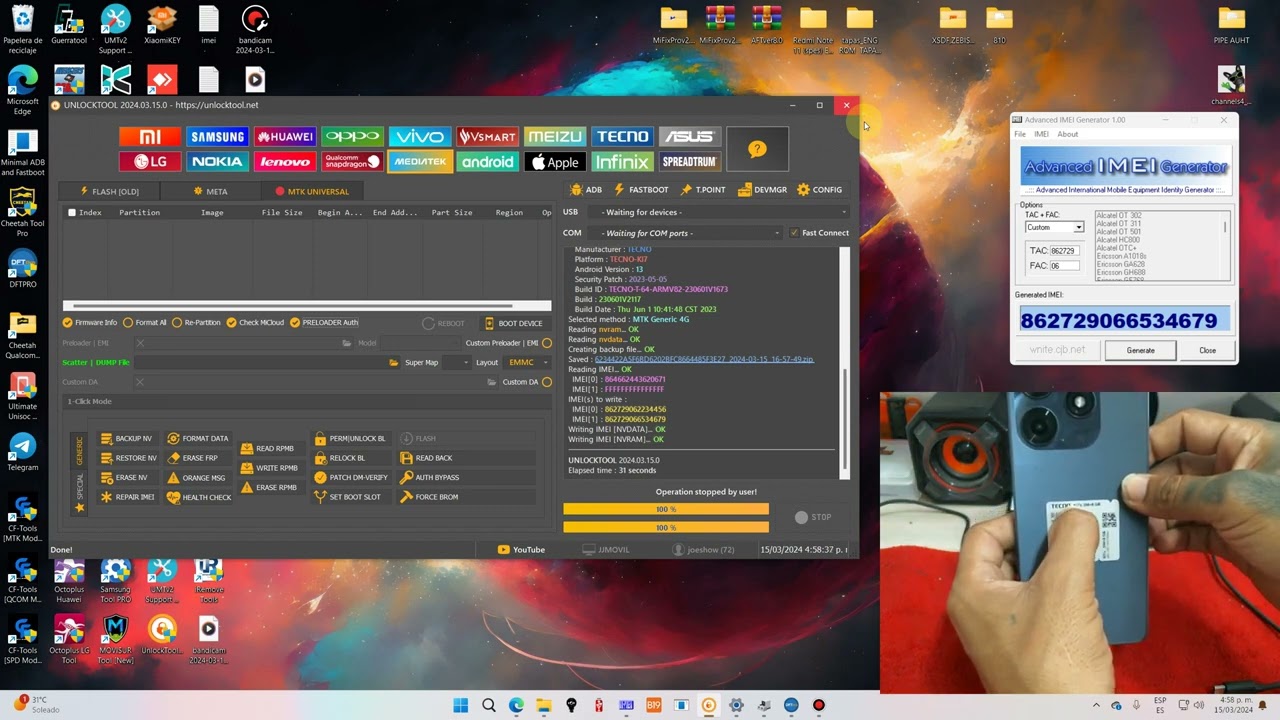Open TAC + FAC Custom dropdown
Viewport: 1280px width, 720px height.
pyautogui.click(x=1054, y=228)
